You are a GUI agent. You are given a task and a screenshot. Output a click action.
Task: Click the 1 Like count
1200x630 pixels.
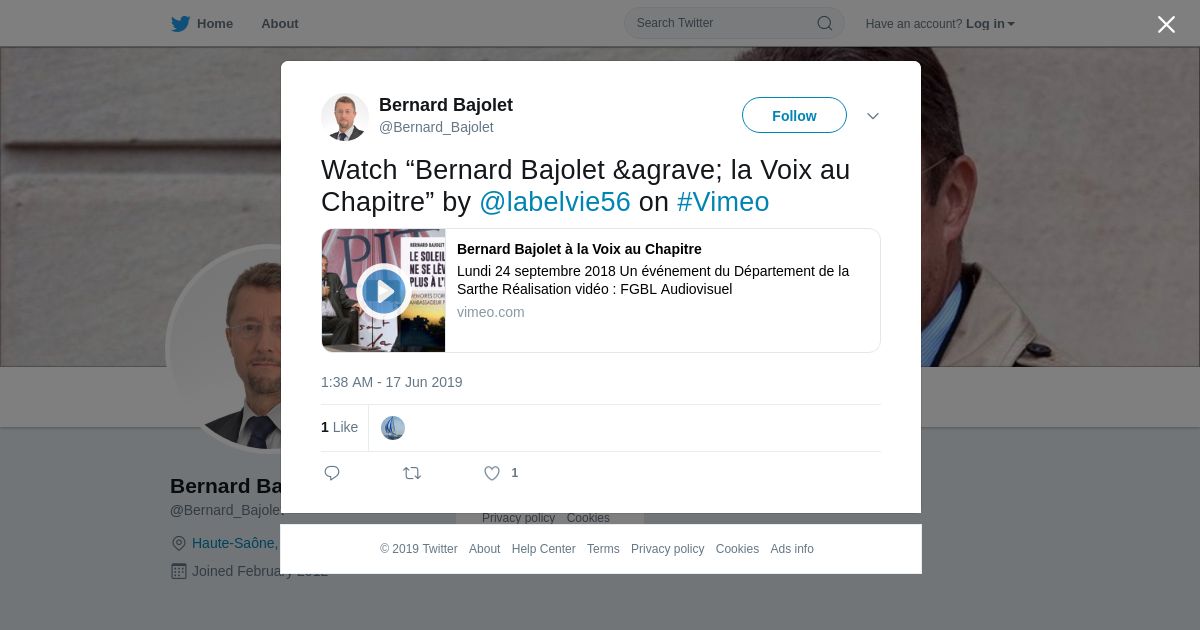pyautogui.click(x=339, y=427)
